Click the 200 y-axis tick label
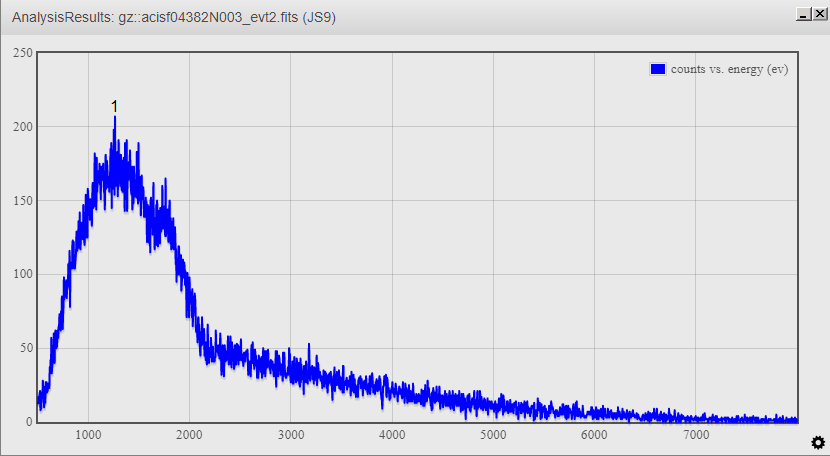Viewport: 830px width, 456px height. pos(22,127)
